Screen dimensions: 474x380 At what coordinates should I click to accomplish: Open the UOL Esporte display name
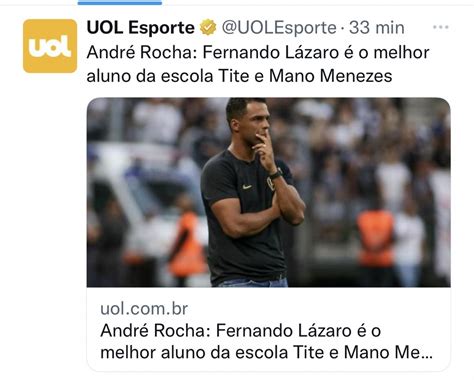[141, 27]
